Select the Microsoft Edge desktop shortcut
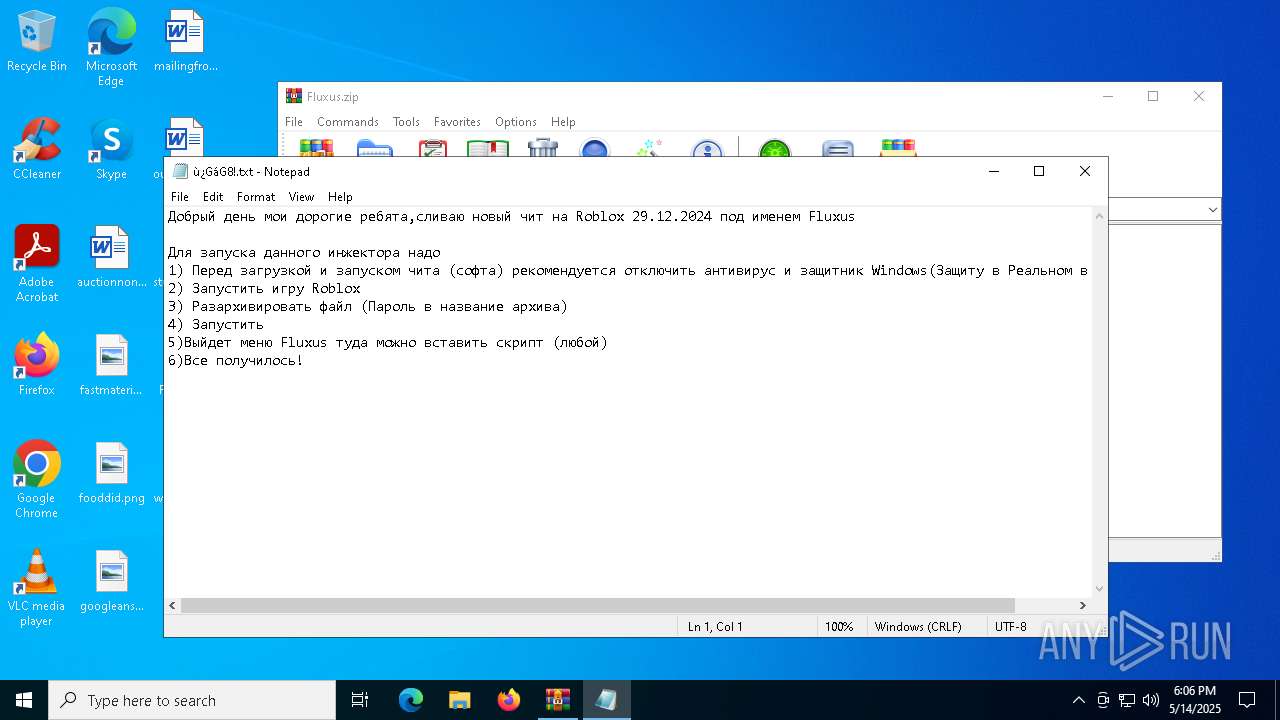The image size is (1280, 720). tap(111, 48)
